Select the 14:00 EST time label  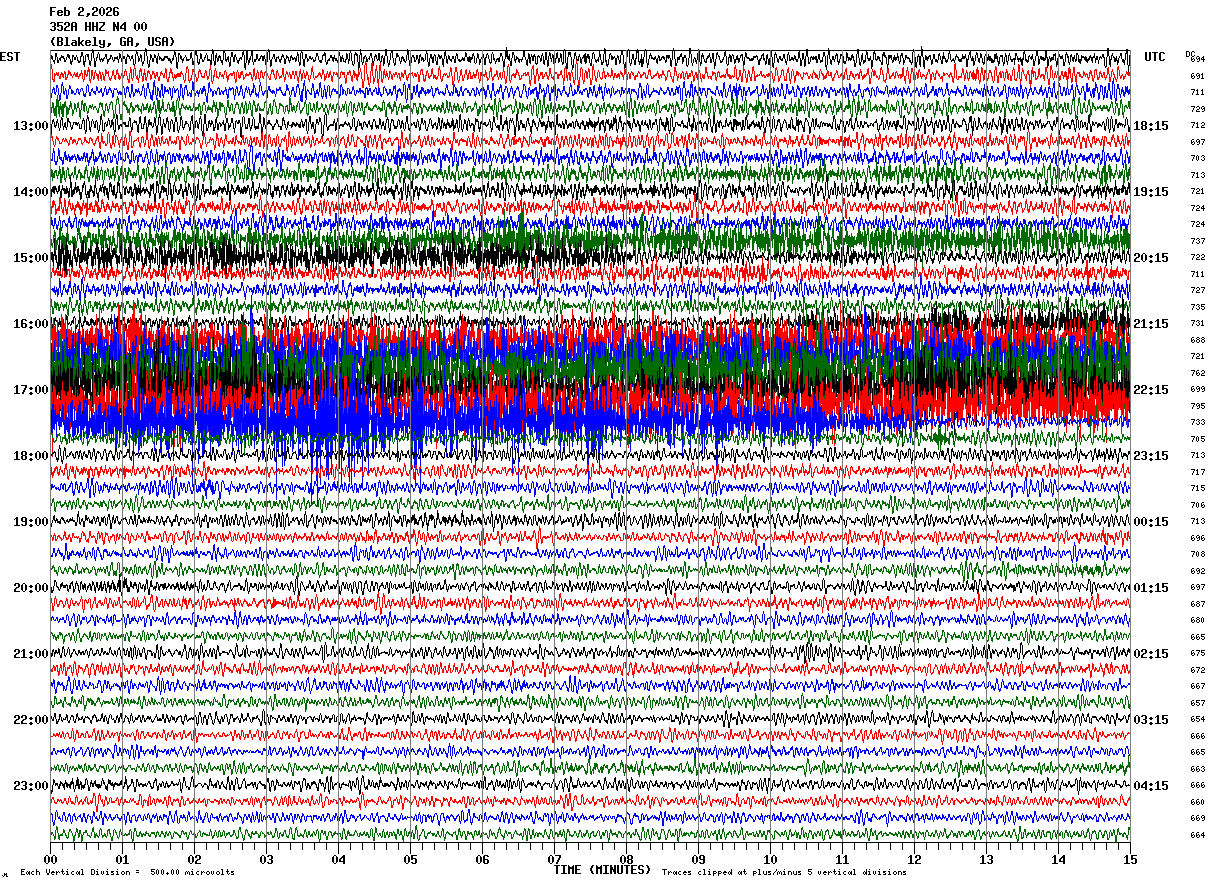31,192
